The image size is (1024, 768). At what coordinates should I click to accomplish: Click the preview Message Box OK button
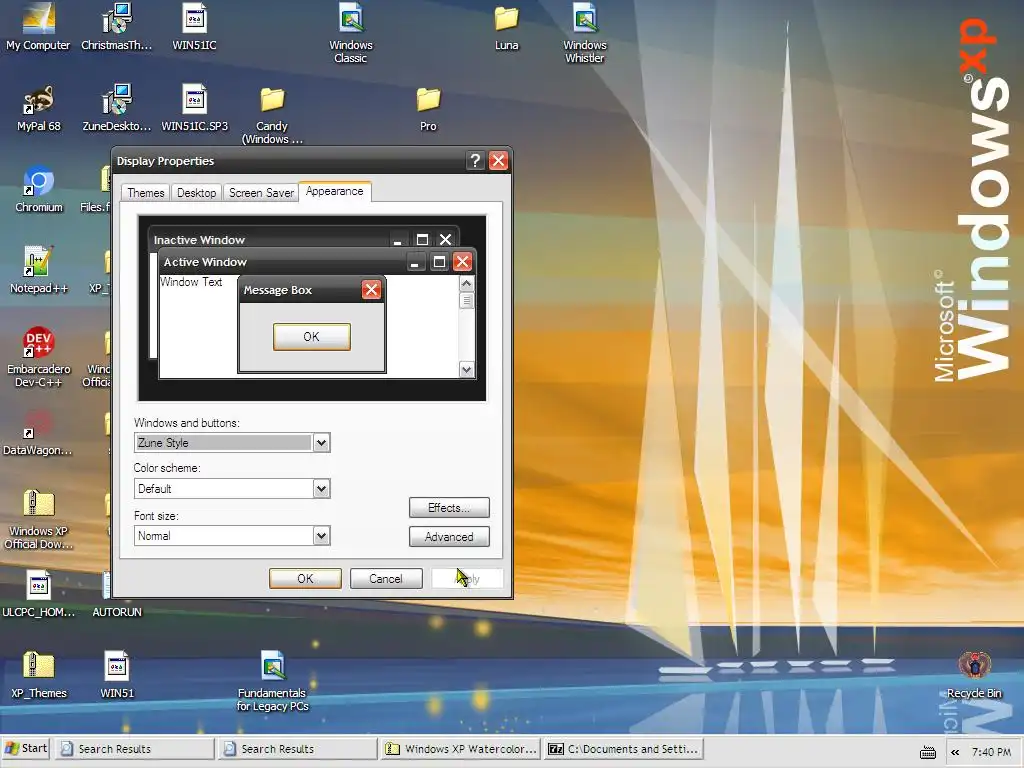(x=312, y=337)
